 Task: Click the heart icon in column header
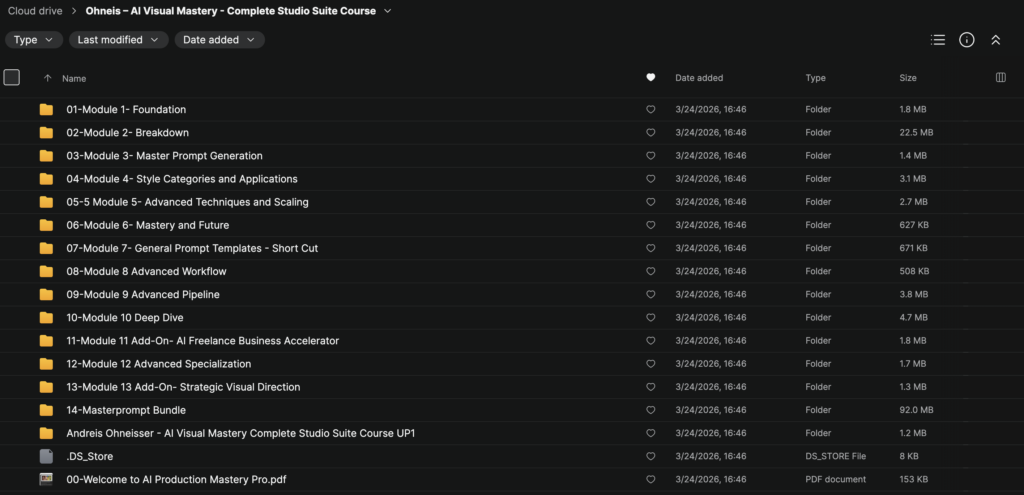click(x=651, y=78)
